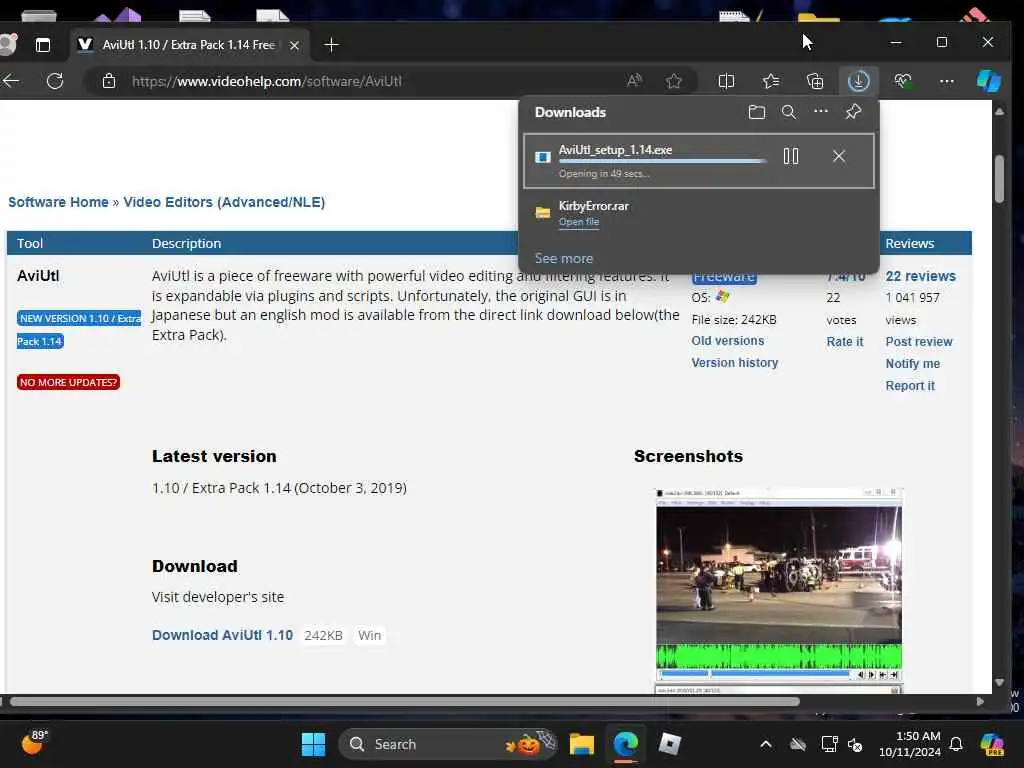Open more options in Downloads panel
The image size is (1024, 768).
coord(821,112)
